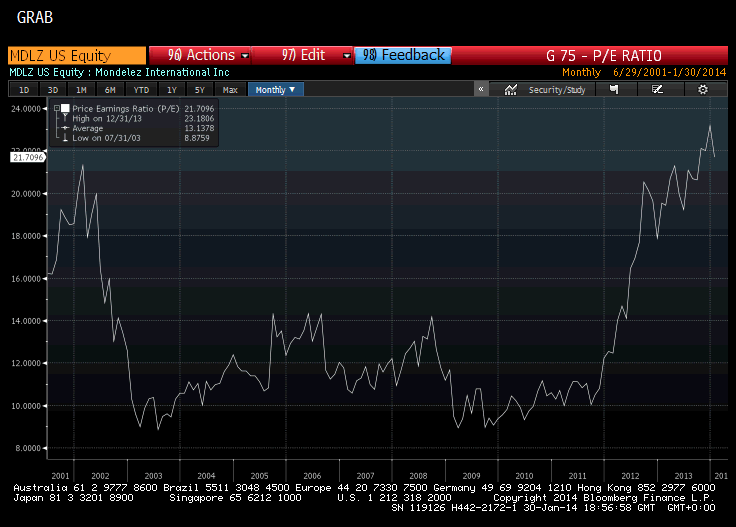Switch to the Max range tab

230,90
